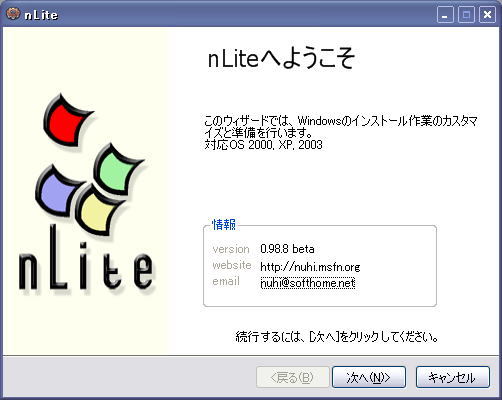Image resolution: width=502 pixels, height=400 pixels.
Task: Click the nLite title bar text
Action: coord(41,15)
